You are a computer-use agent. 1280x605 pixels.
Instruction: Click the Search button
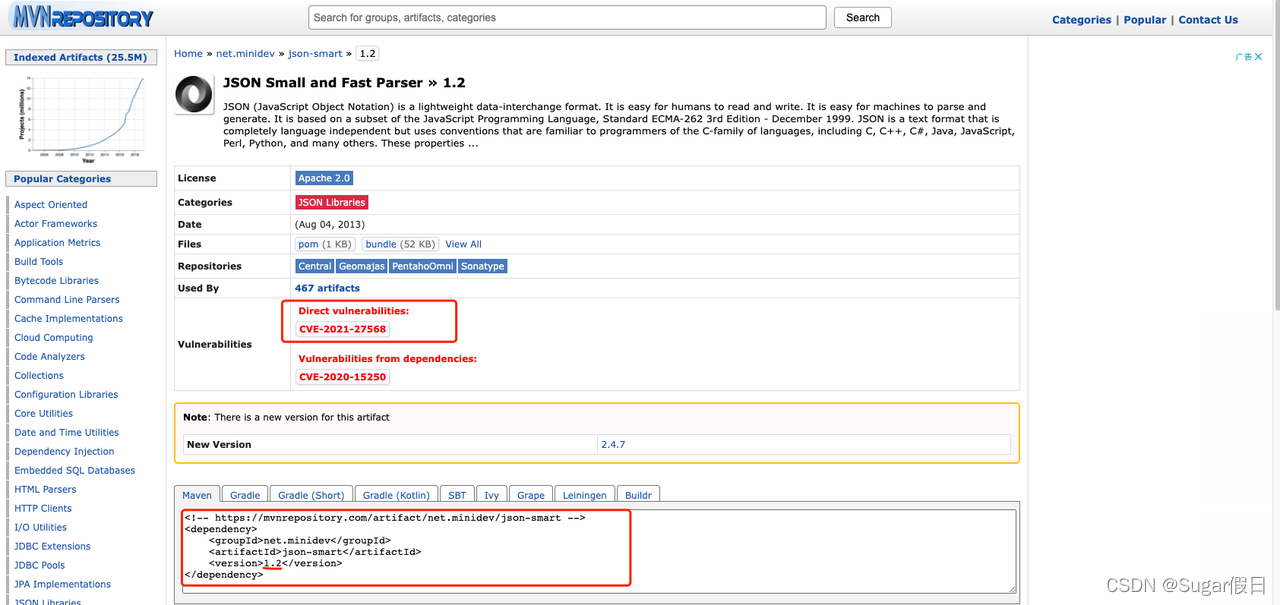[x=862, y=17]
